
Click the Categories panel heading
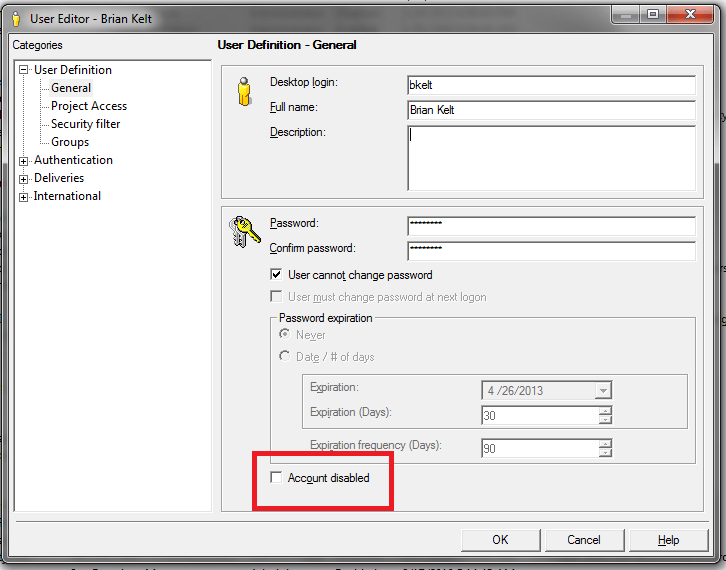pos(38,45)
